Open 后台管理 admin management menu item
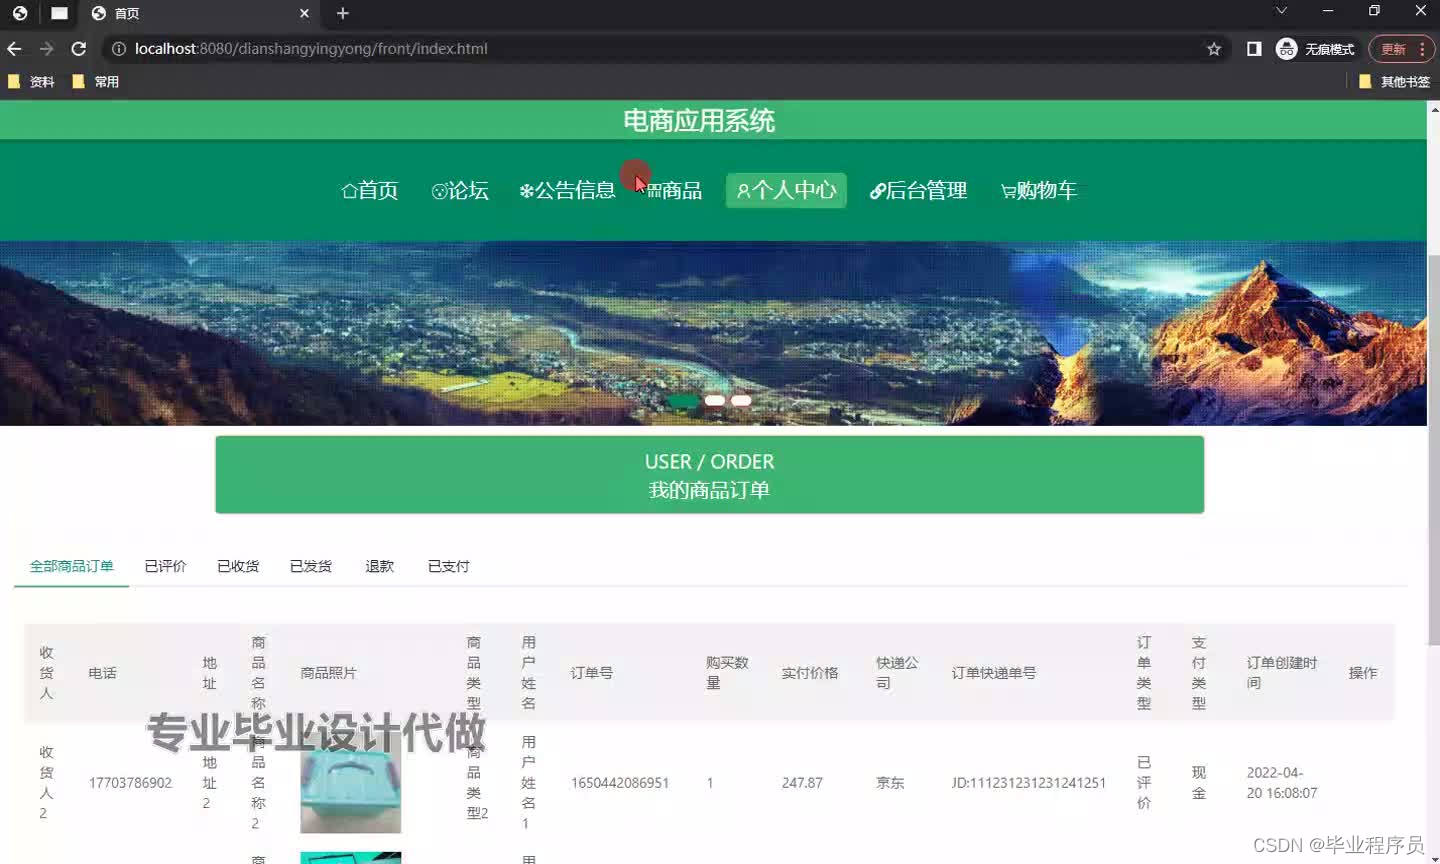This screenshot has height=864, width=1440. pyautogui.click(x=918, y=190)
